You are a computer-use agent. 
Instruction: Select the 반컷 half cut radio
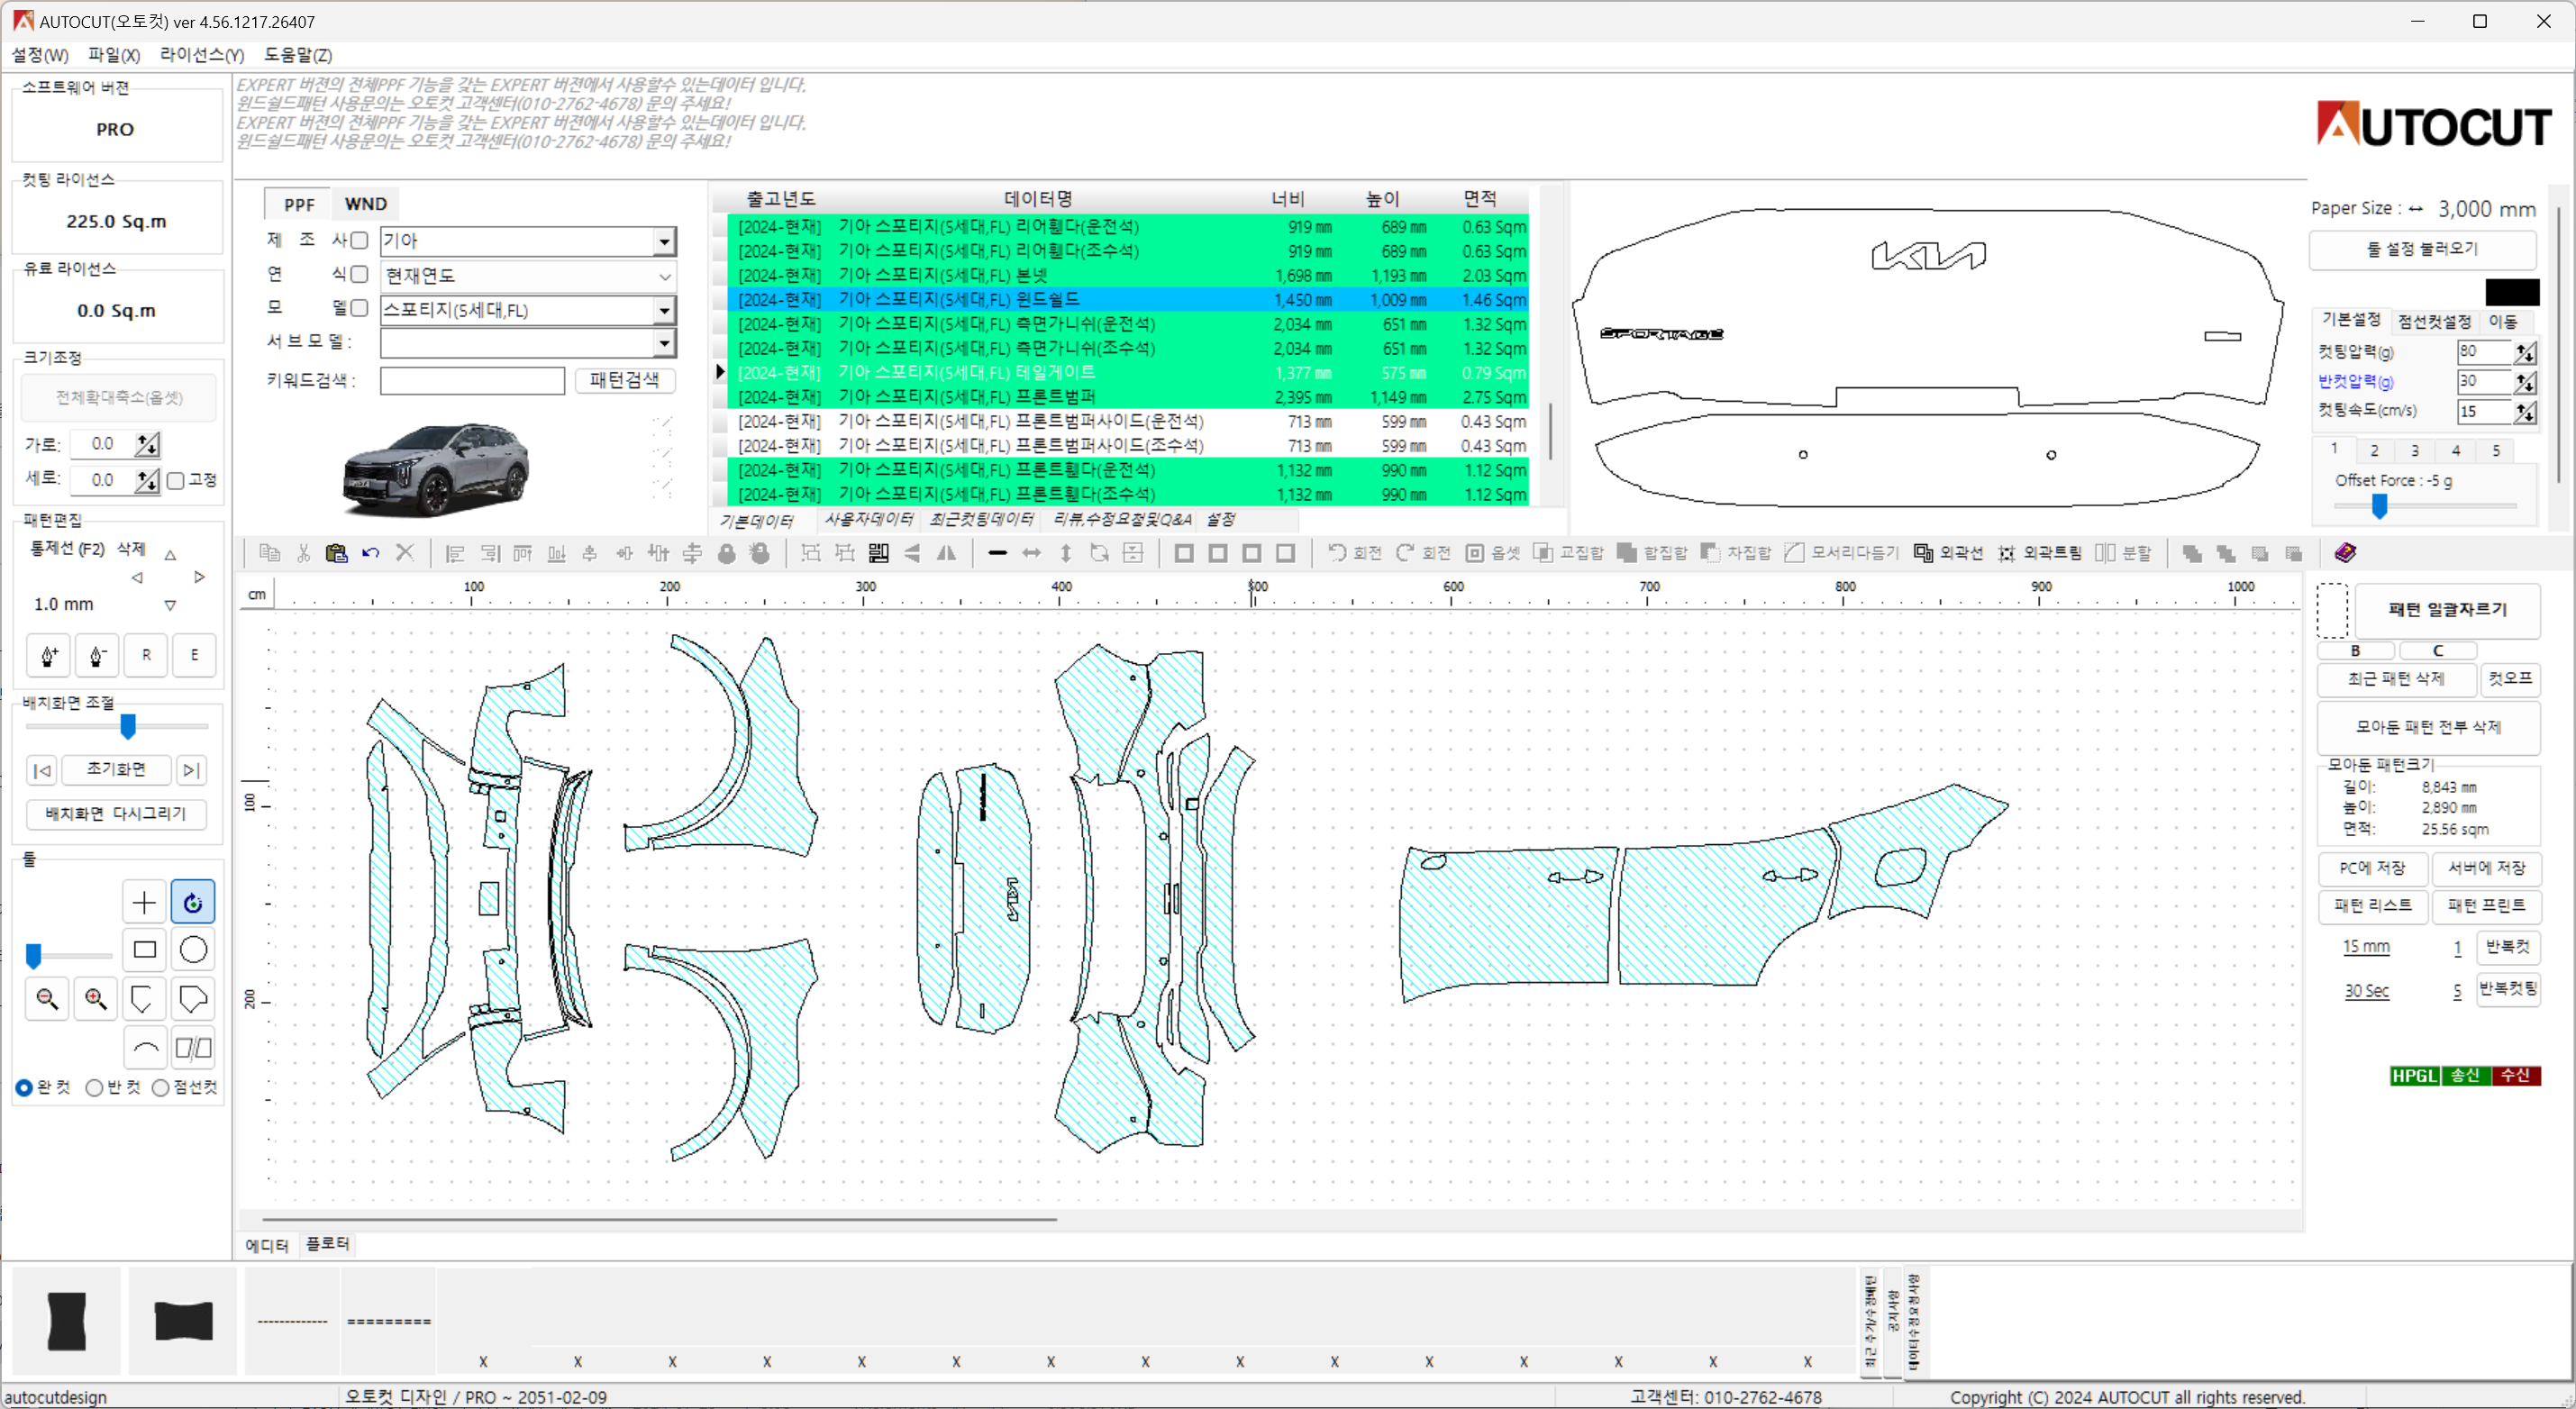click(x=94, y=1088)
